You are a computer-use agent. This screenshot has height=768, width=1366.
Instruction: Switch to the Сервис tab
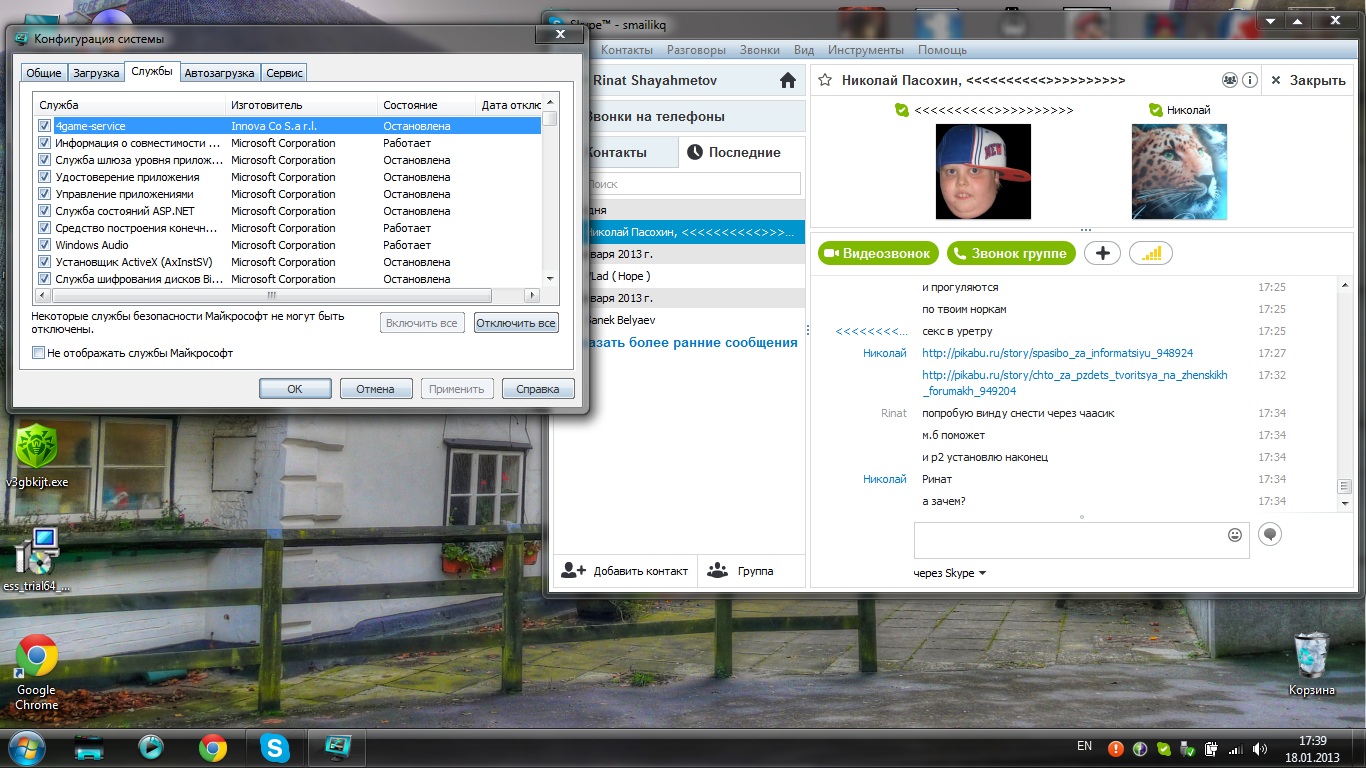click(285, 73)
